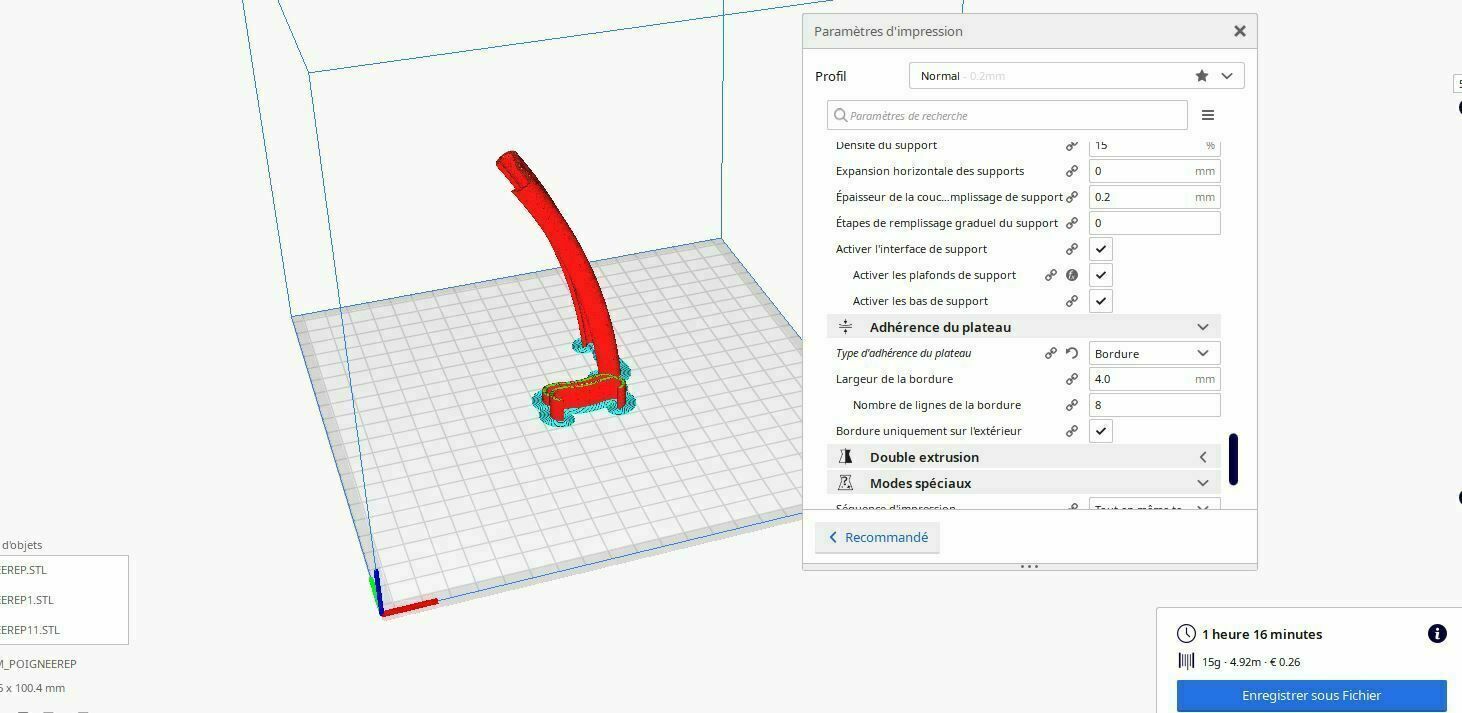Click the Nombre de lignes de la bordure field

tap(1155, 405)
